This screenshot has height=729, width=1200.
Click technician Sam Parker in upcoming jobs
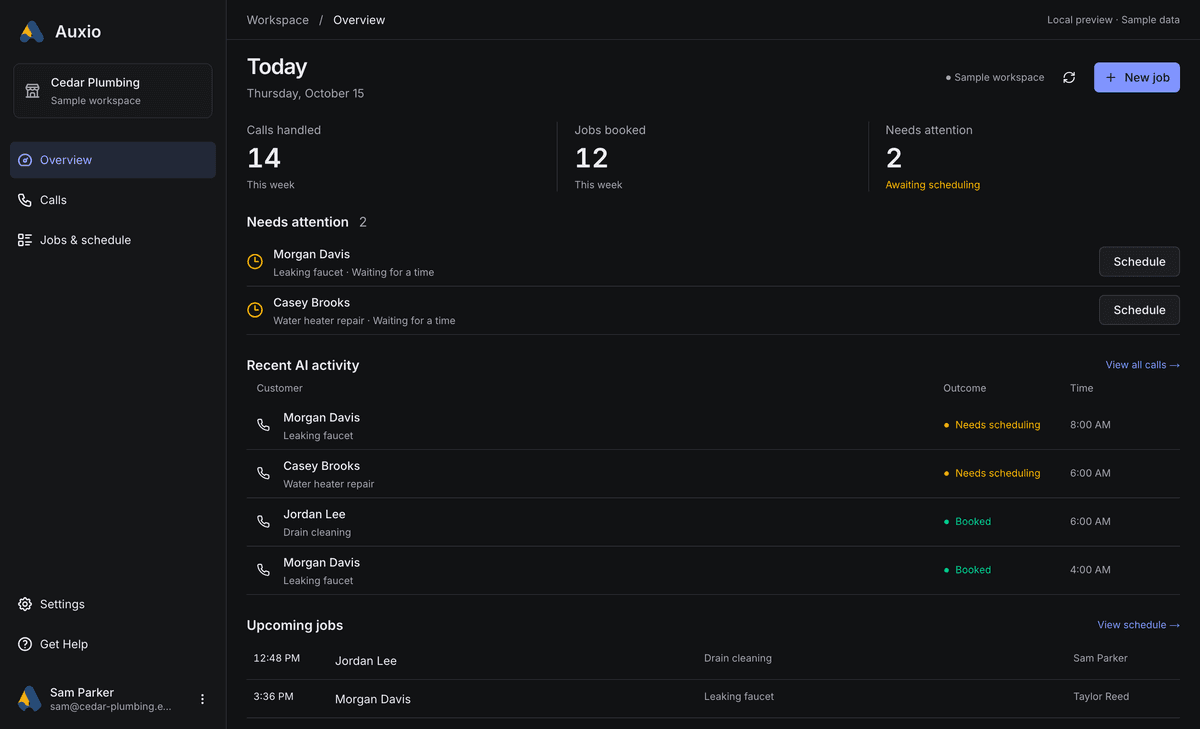(x=1100, y=658)
